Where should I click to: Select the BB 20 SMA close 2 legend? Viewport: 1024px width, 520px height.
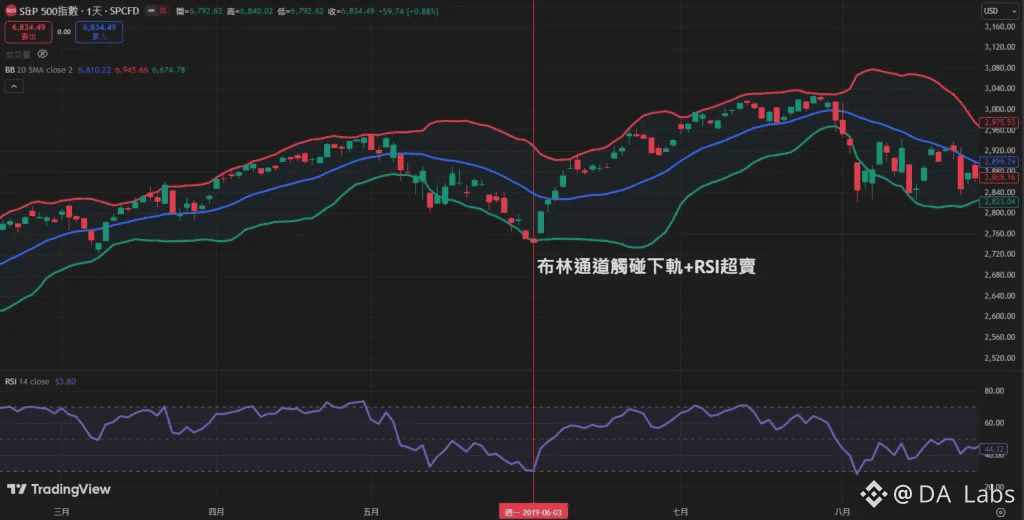click(x=39, y=70)
